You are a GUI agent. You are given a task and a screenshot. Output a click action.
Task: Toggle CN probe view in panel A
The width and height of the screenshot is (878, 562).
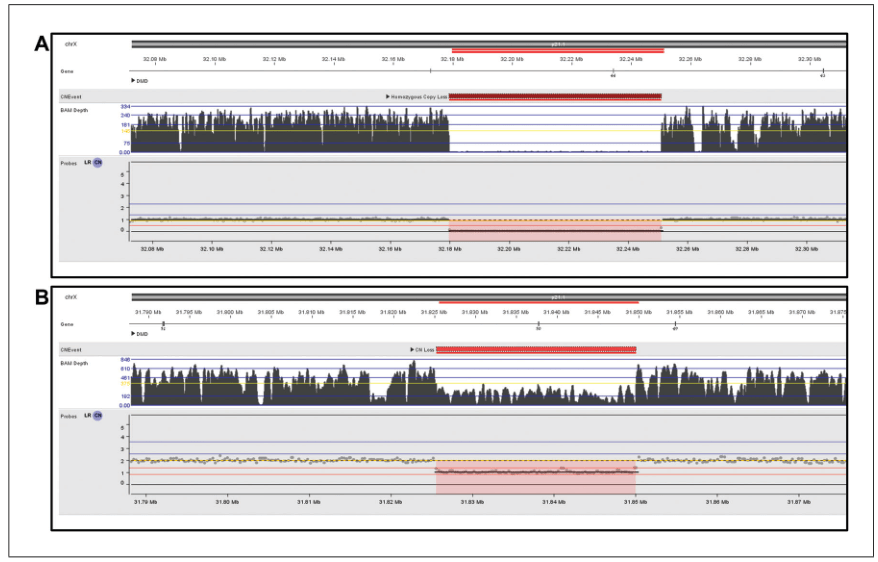pos(98,162)
